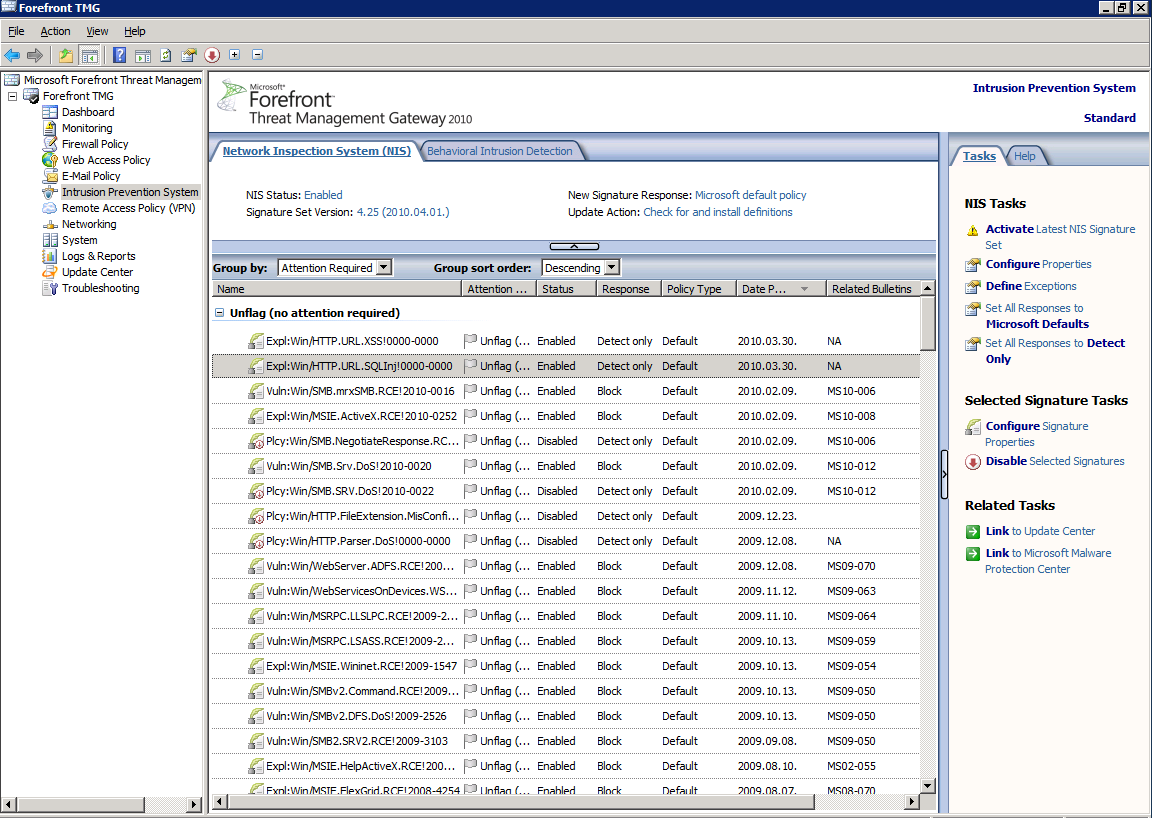This screenshot has width=1152, height=818.
Task: Open Microsoft default policy link
Action: point(750,195)
